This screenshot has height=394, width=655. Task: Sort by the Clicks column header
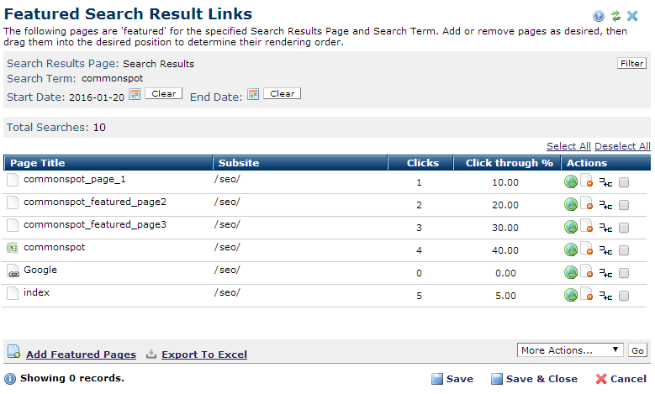[423, 163]
